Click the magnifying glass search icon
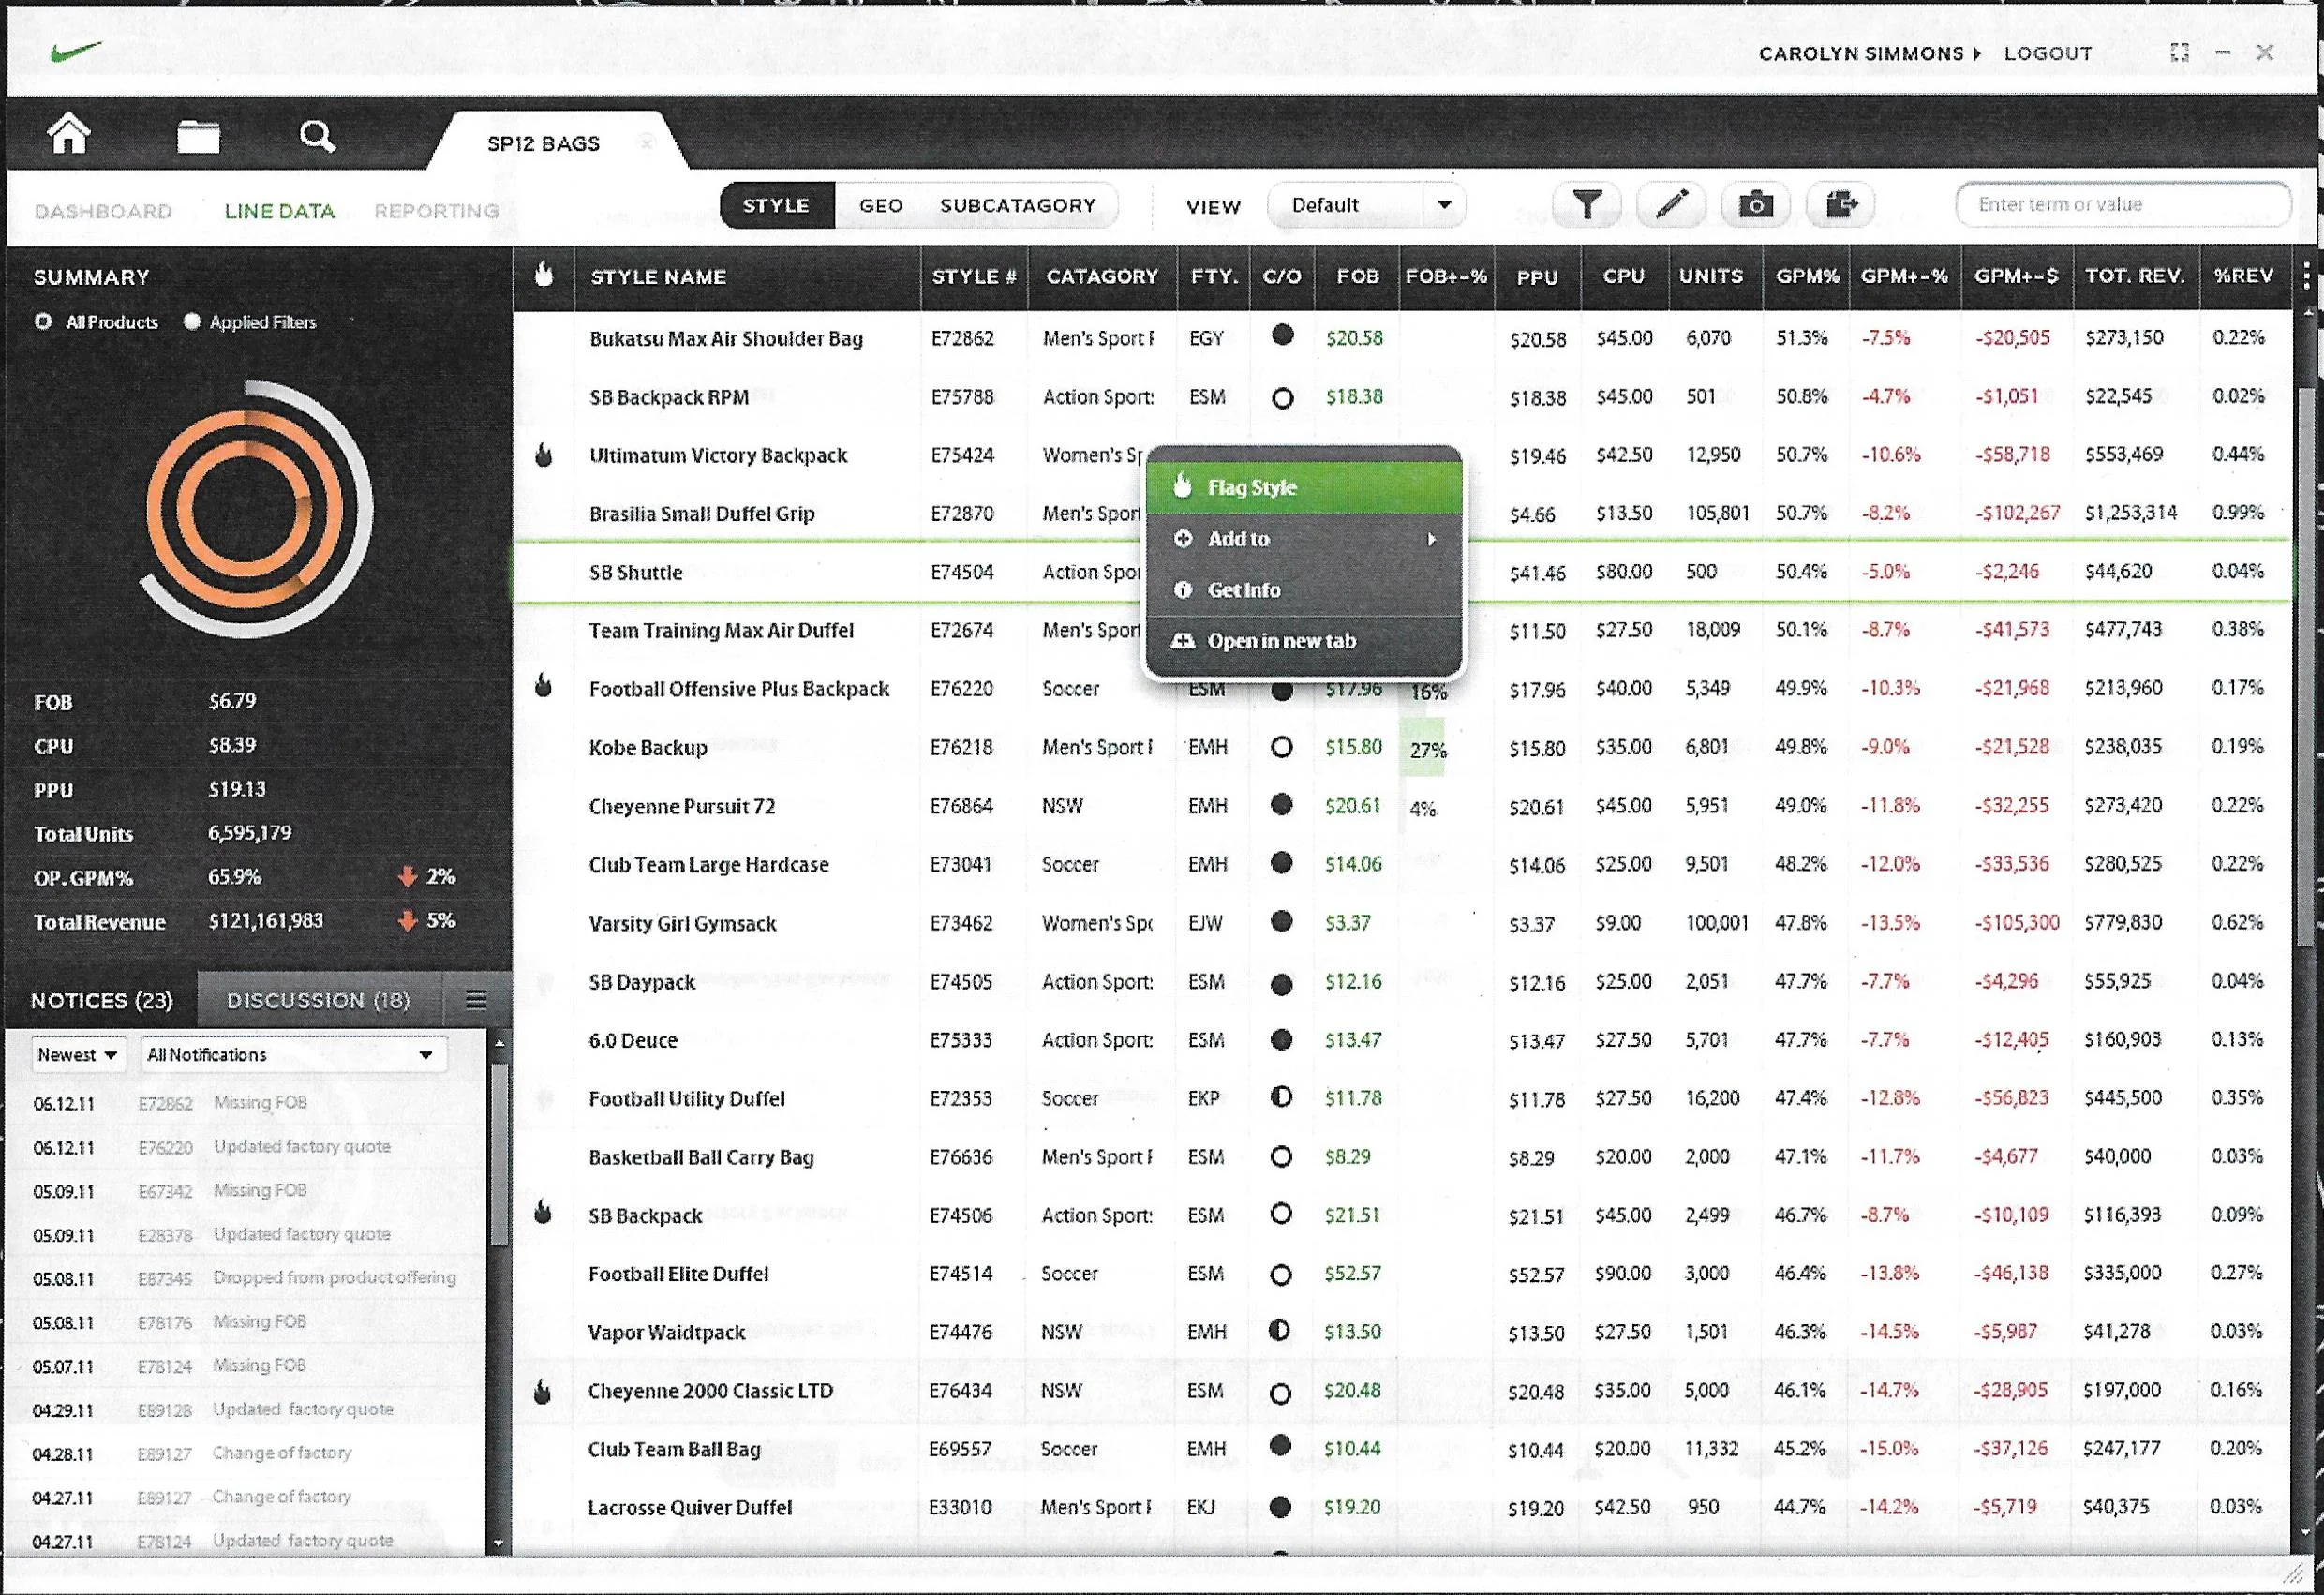The width and height of the screenshot is (2324, 1595). click(317, 135)
